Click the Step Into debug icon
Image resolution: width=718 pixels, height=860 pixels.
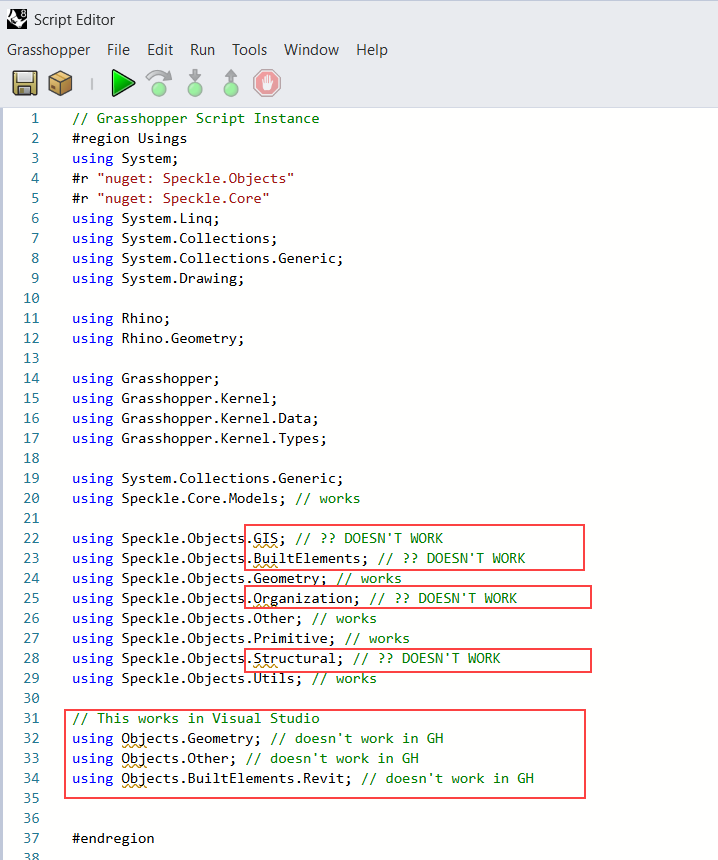tap(195, 83)
